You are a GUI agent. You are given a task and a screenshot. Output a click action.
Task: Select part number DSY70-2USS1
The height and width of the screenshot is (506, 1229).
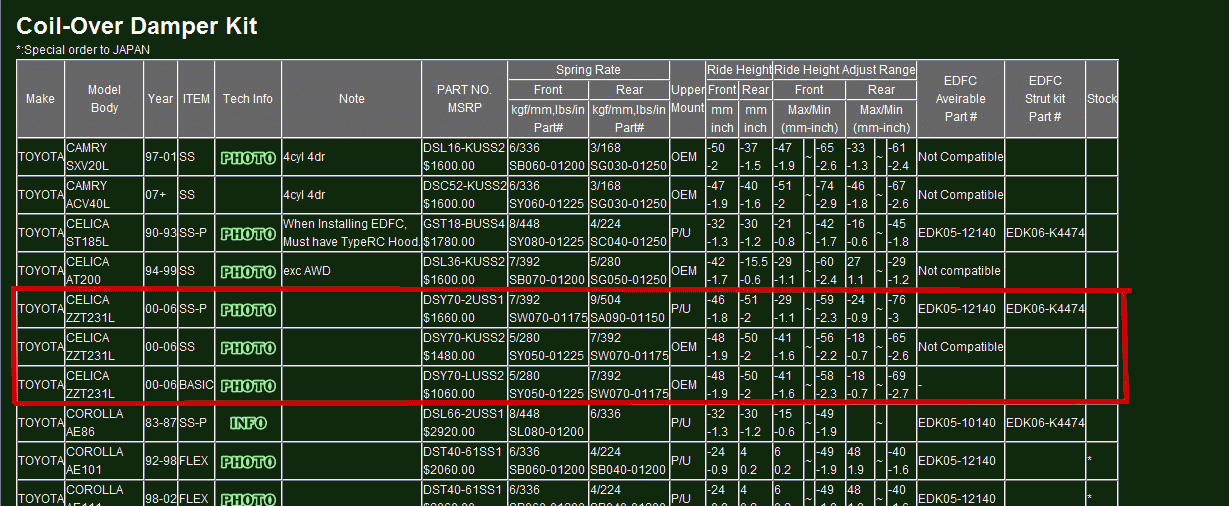click(x=464, y=299)
